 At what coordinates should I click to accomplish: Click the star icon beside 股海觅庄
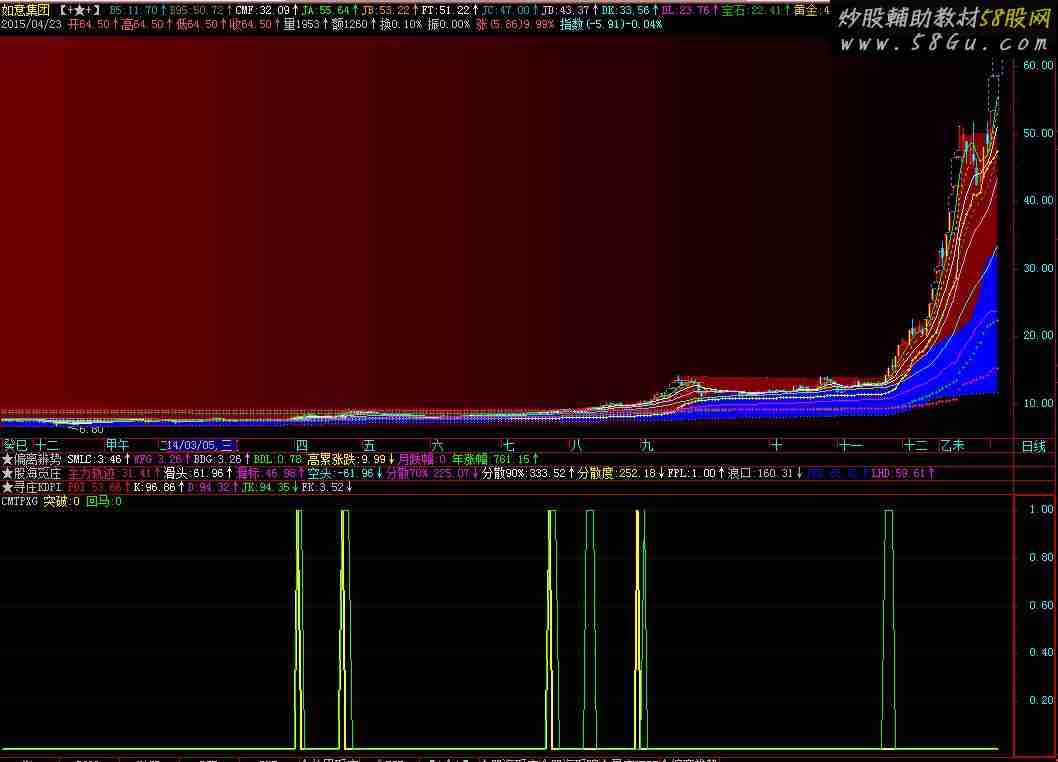click(7, 473)
